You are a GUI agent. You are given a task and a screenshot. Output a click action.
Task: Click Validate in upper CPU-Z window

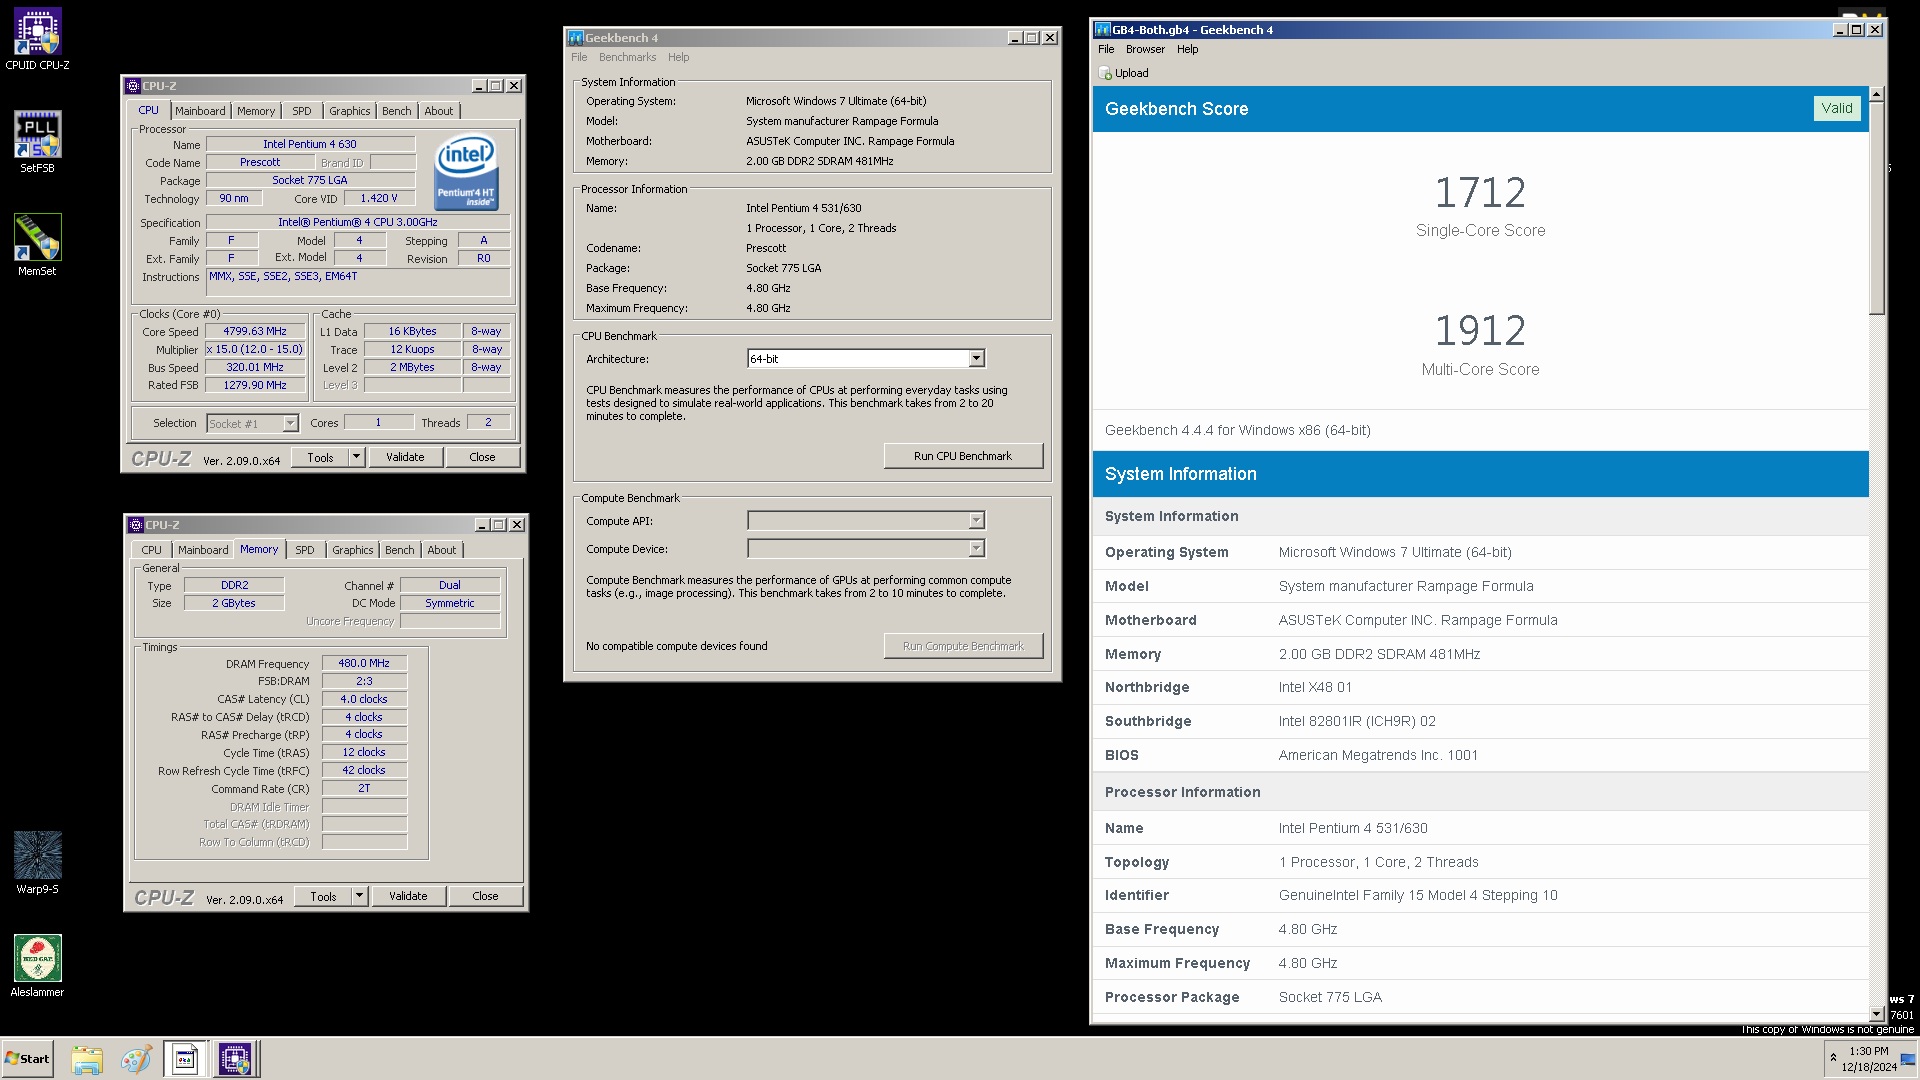click(x=405, y=457)
